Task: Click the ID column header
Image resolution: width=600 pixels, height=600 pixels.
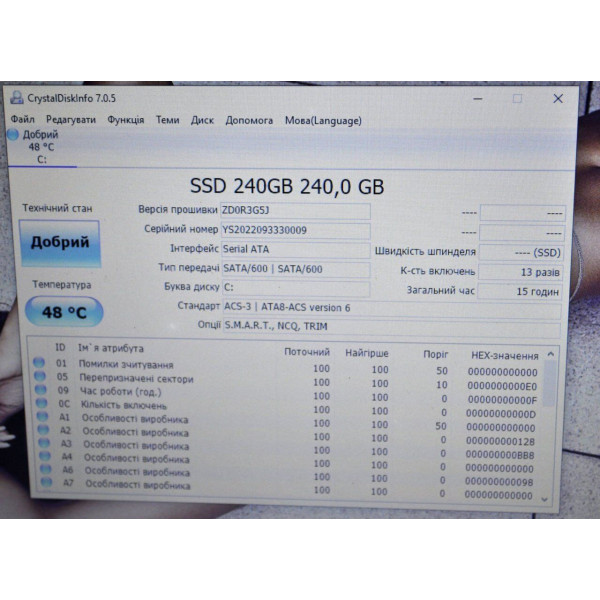Action: tap(60, 347)
